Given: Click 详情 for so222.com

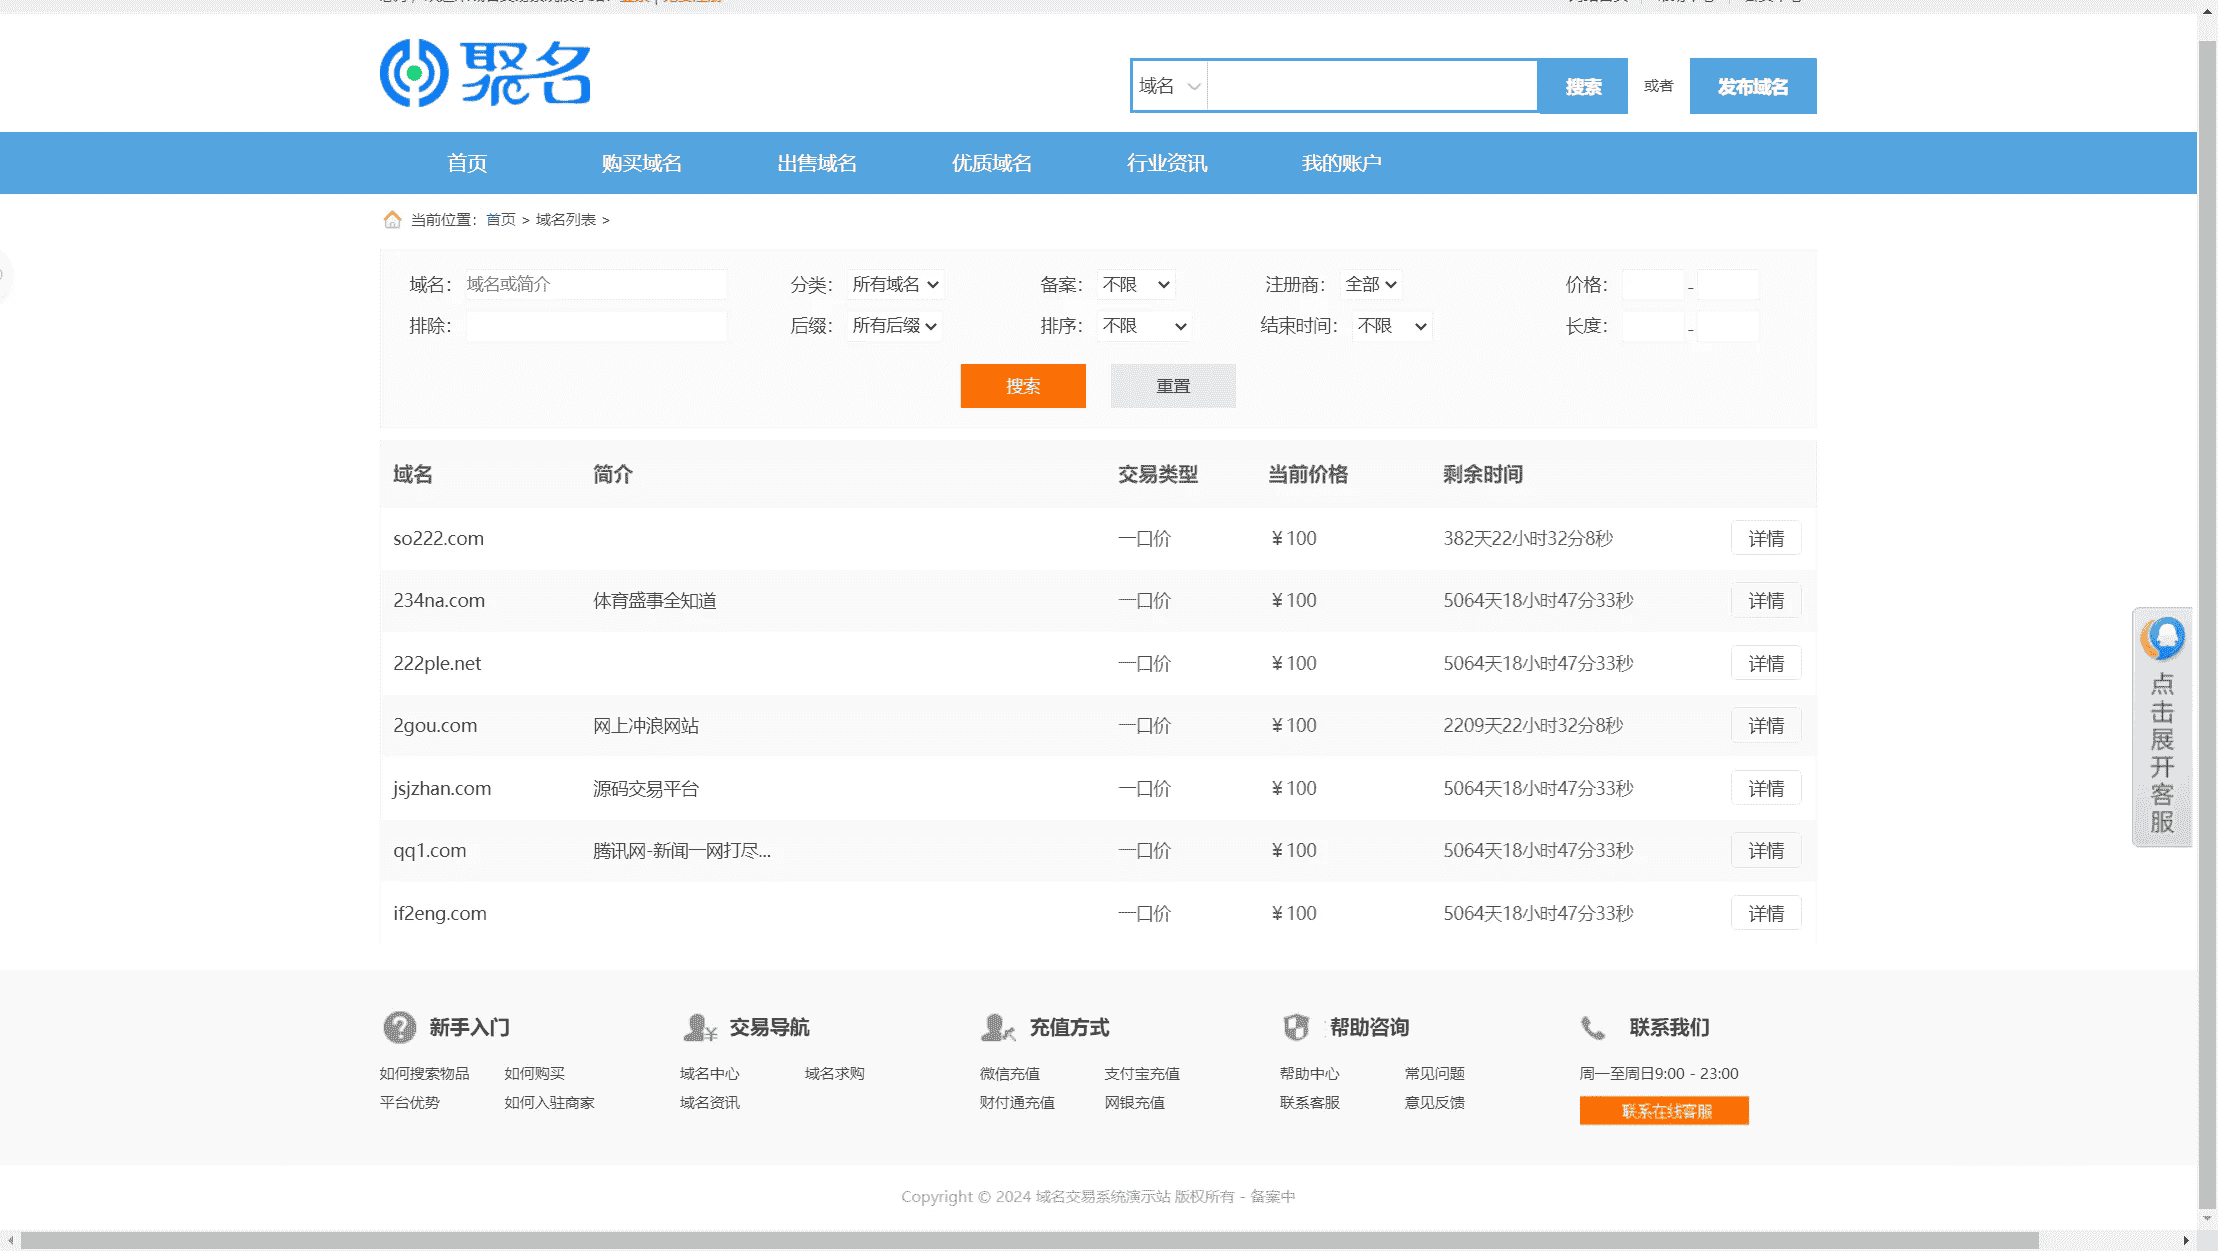Looking at the screenshot, I should coord(1765,538).
